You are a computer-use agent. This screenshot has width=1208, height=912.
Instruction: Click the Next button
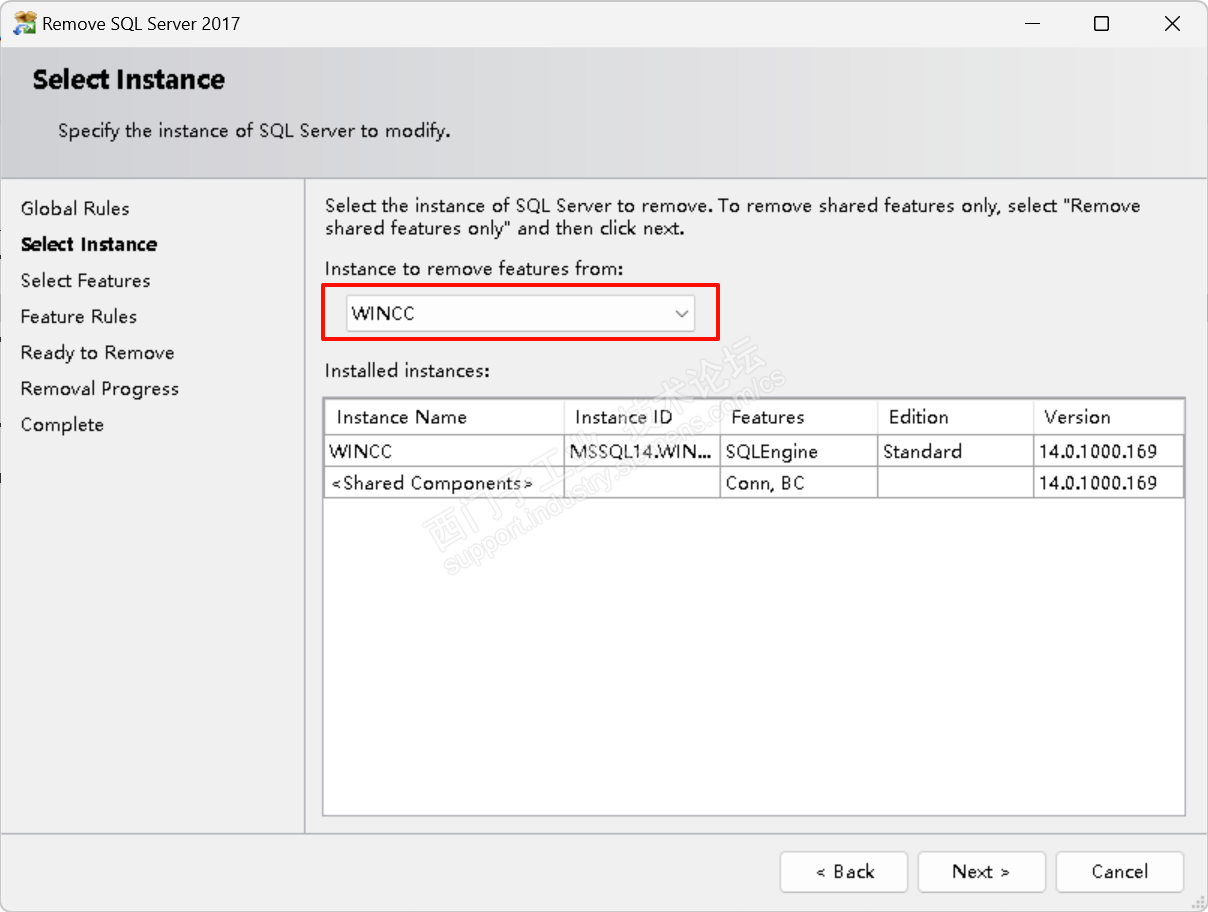(981, 872)
